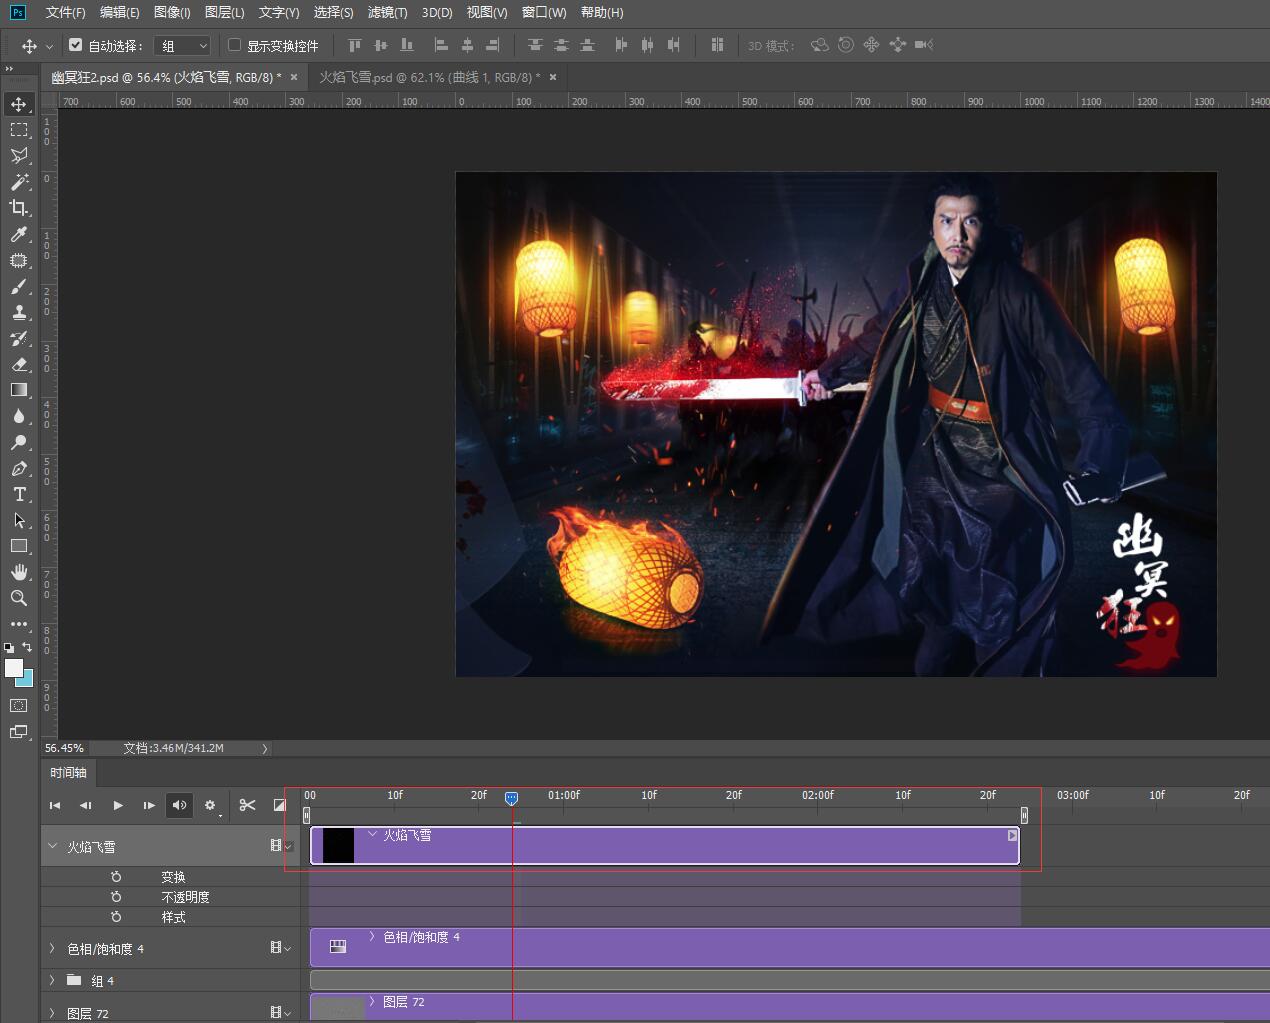Select the Eyedropper tool
This screenshot has height=1023, width=1270.
click(x=19, y=234)
